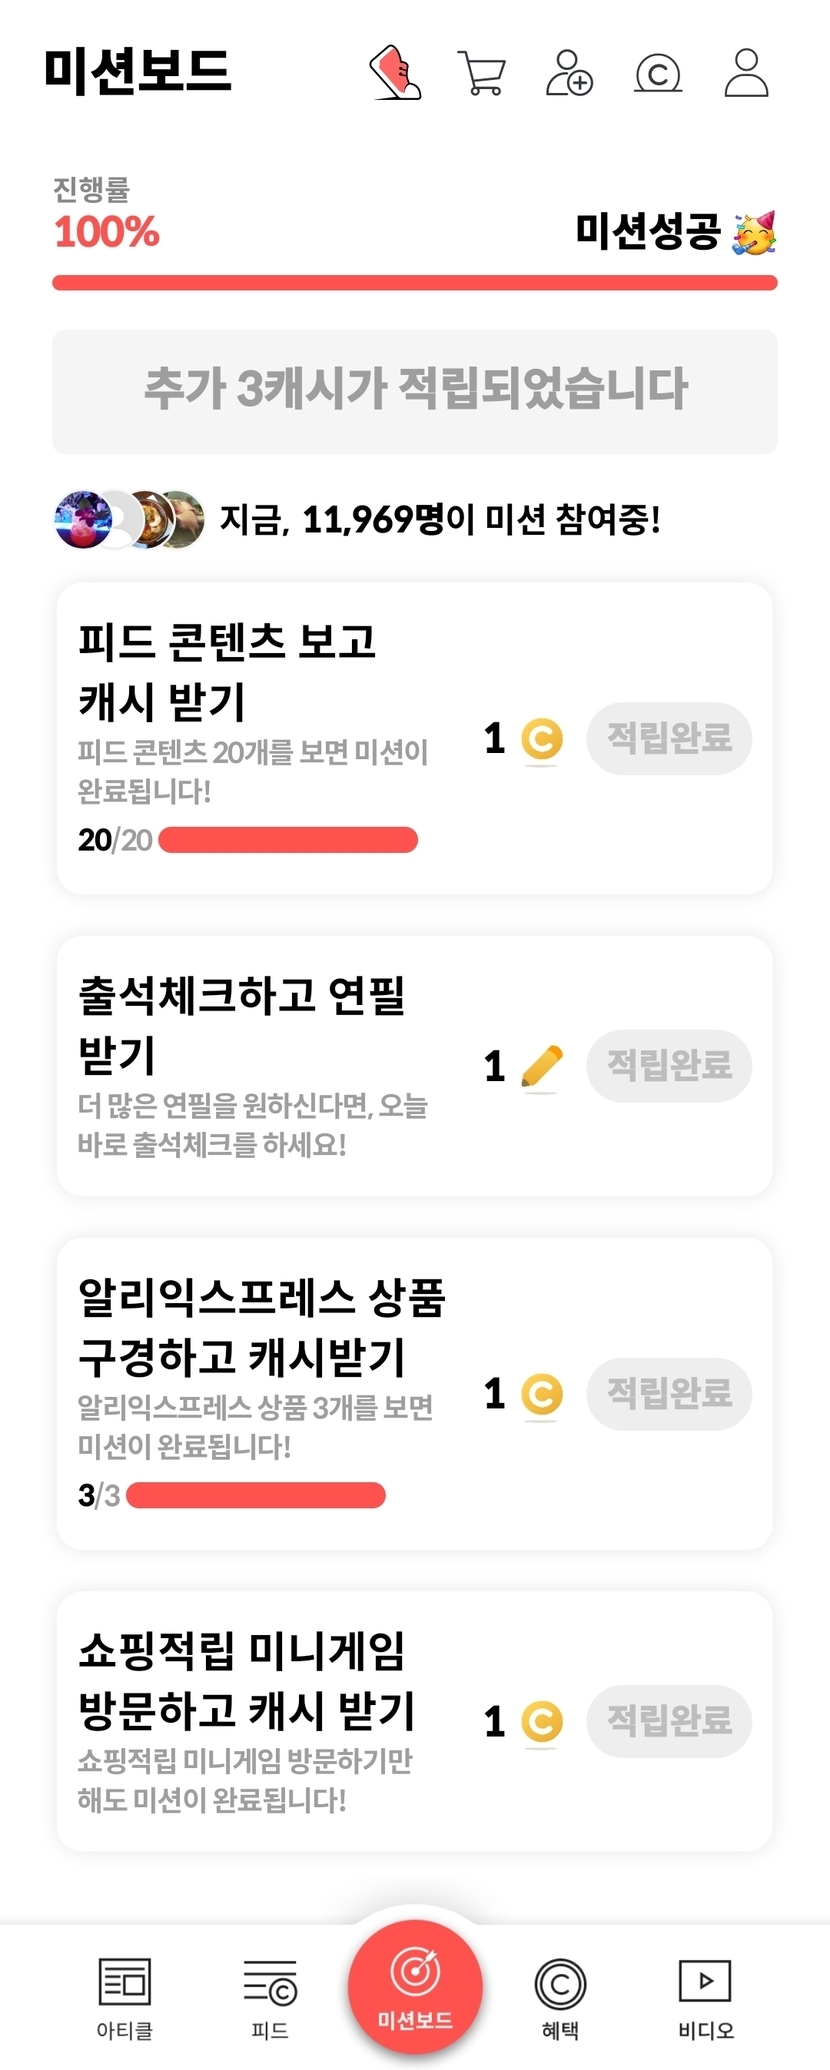Open the cash balance icon in header
The height and width of the screenshot is (2070, 830).
[658, 73]
